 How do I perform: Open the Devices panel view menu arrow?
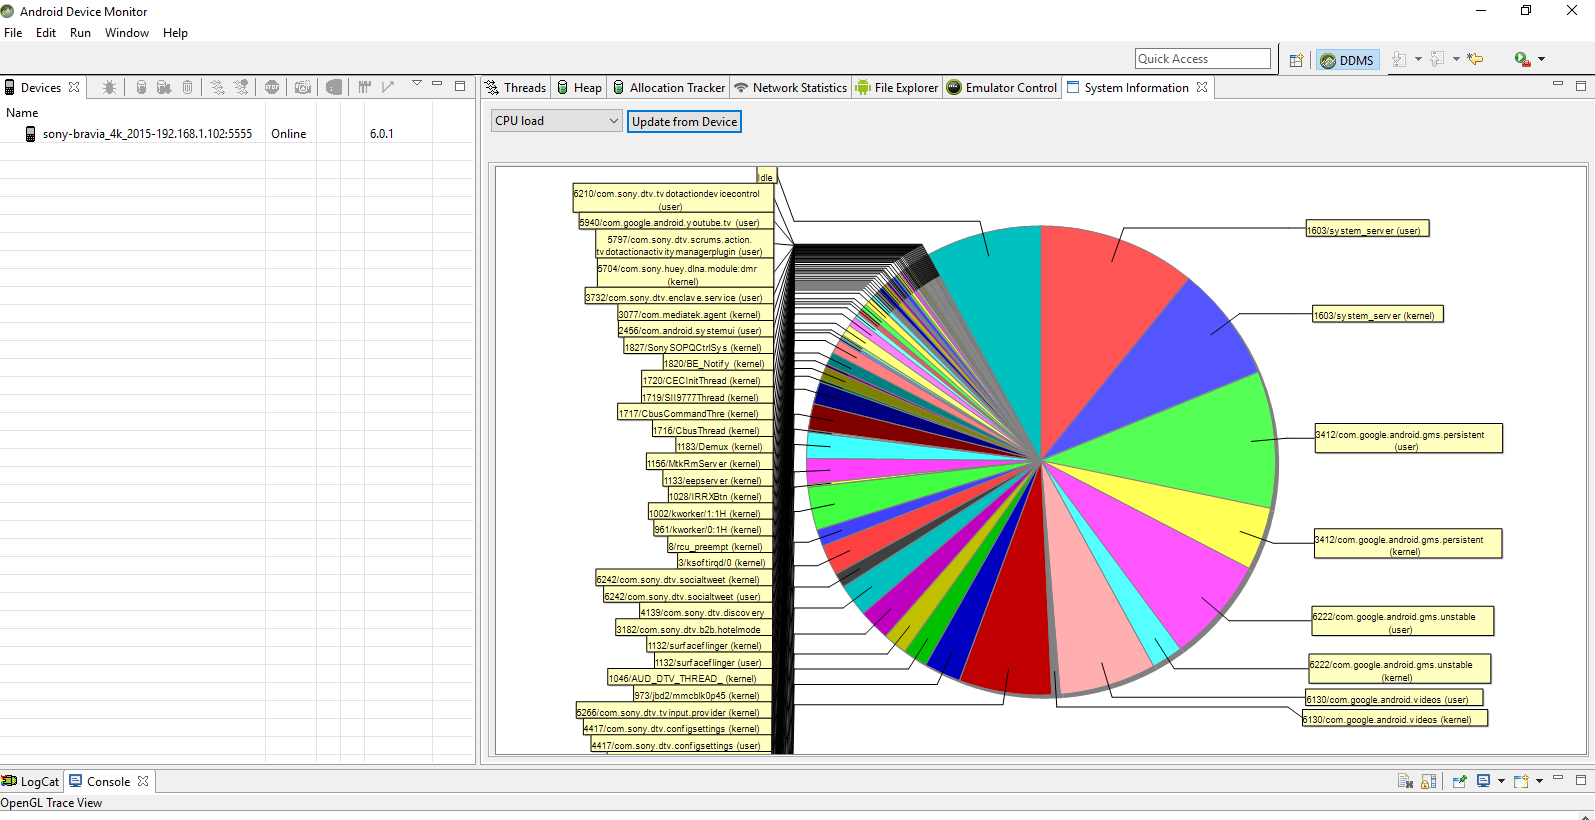pos(417,84)
